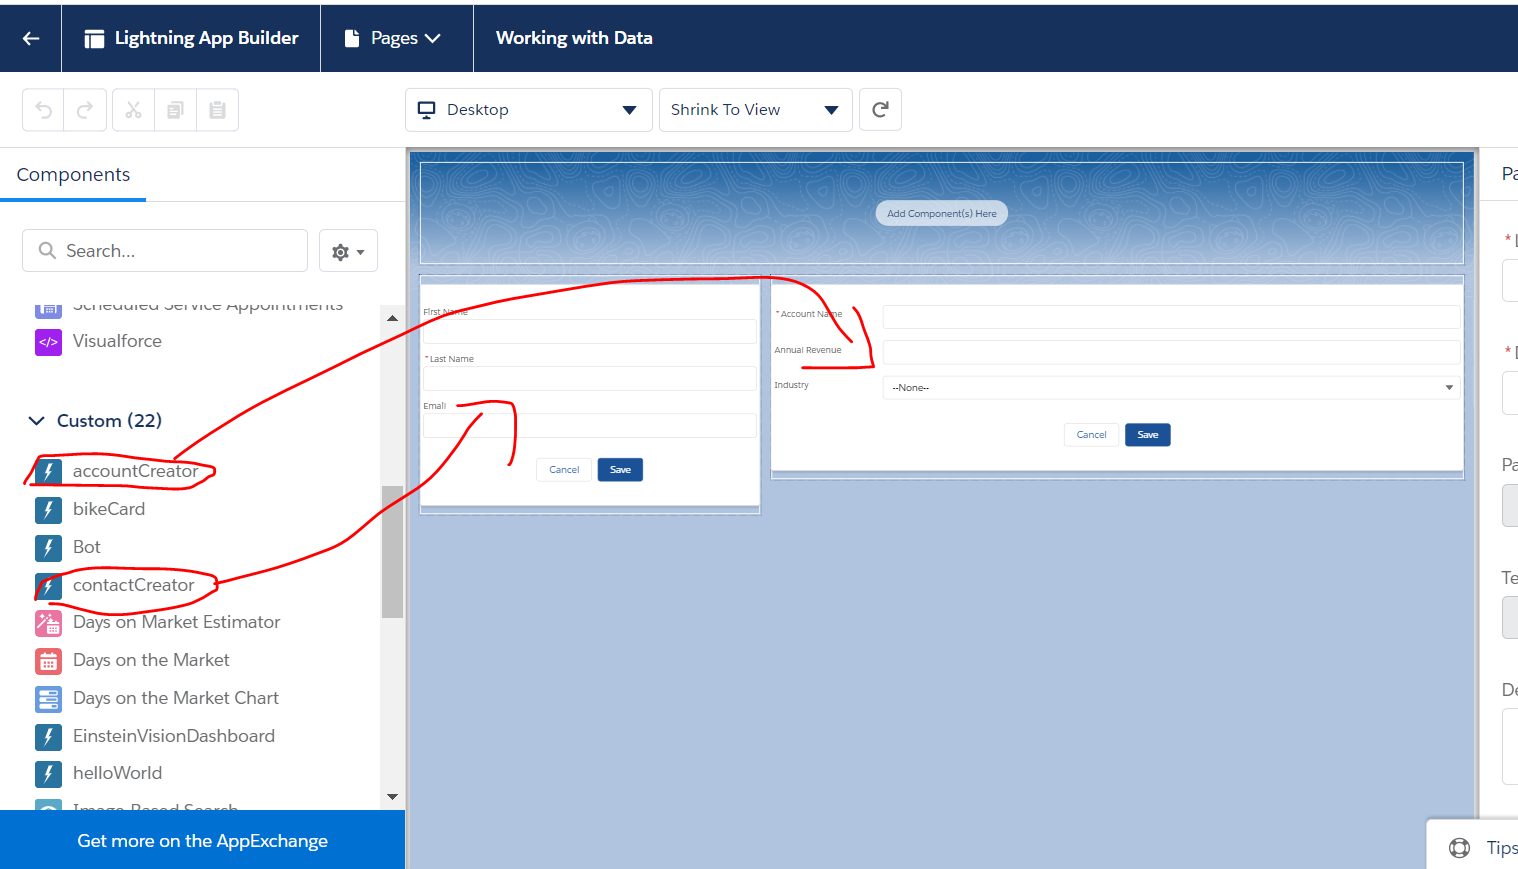Select the Copy icon
The image size is (1518, 869).
tap(175, 109)
